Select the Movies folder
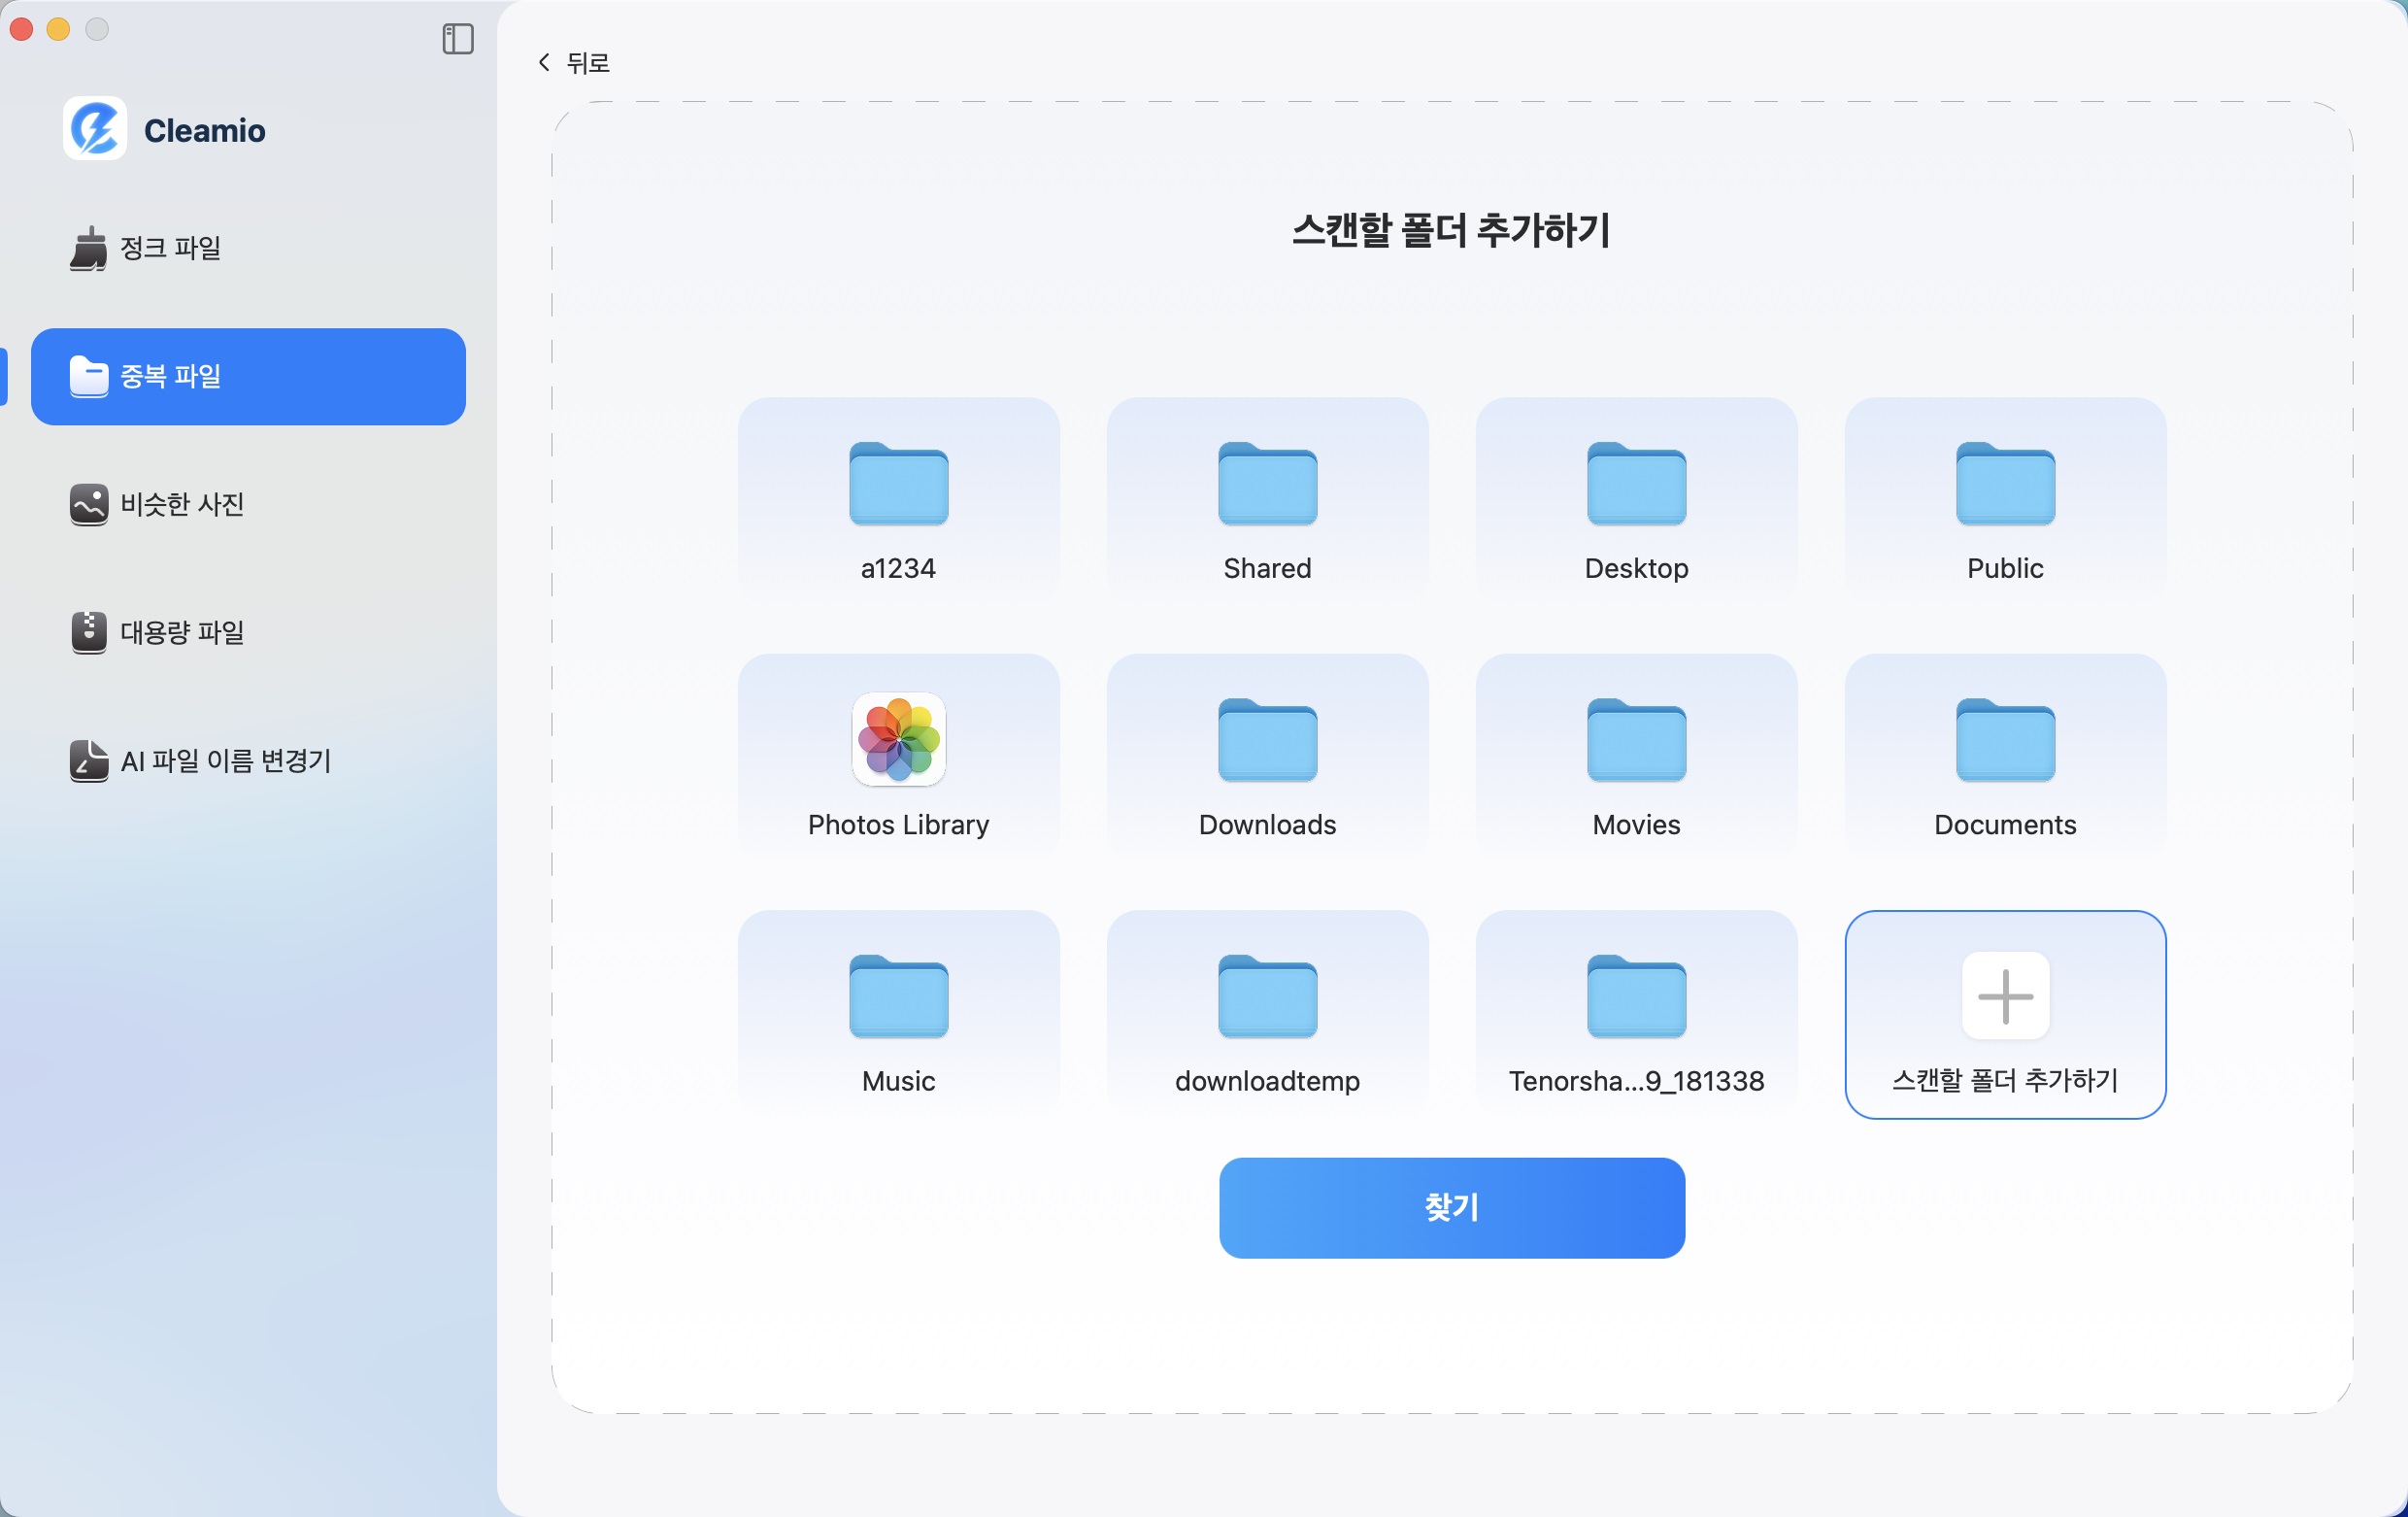 1635,758
